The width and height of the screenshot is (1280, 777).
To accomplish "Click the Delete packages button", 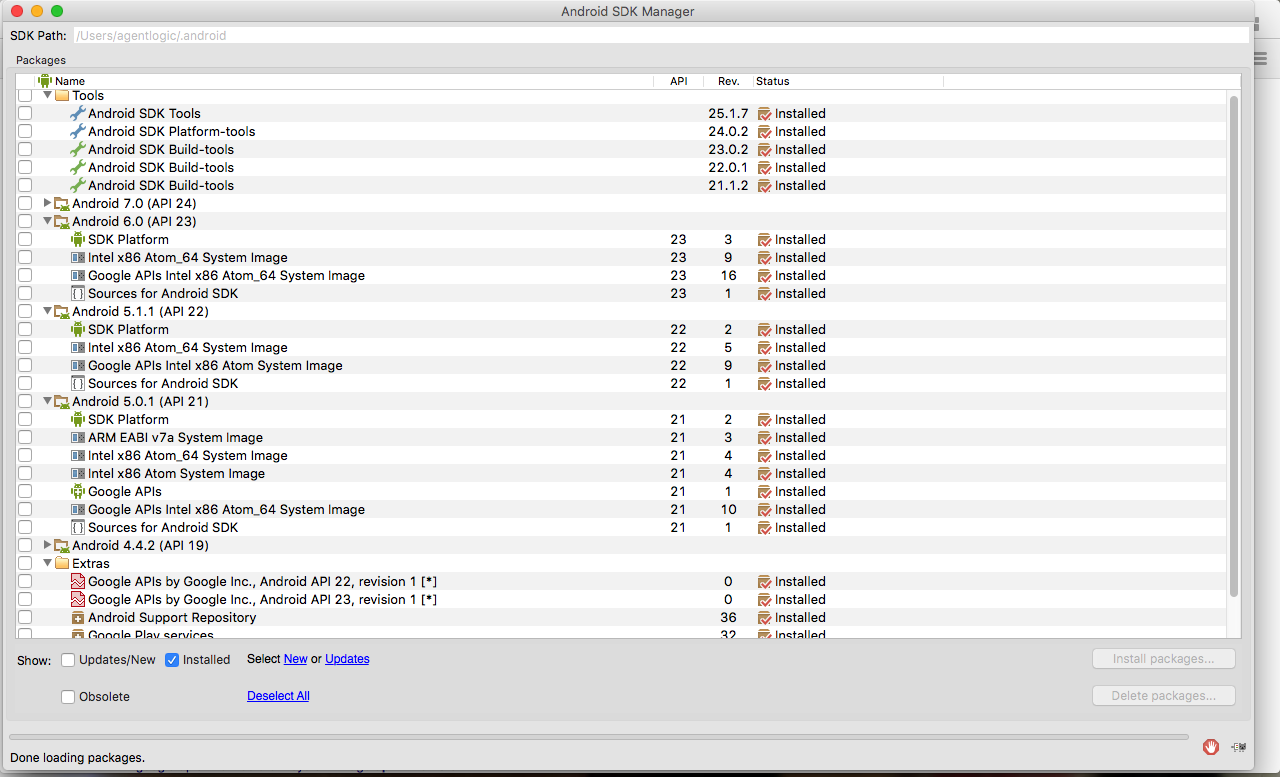I will point(1164,696).
